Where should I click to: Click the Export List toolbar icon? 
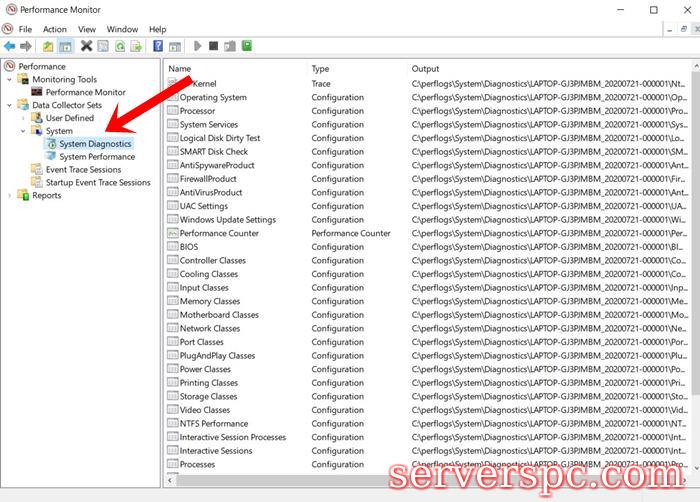[136, 46]
